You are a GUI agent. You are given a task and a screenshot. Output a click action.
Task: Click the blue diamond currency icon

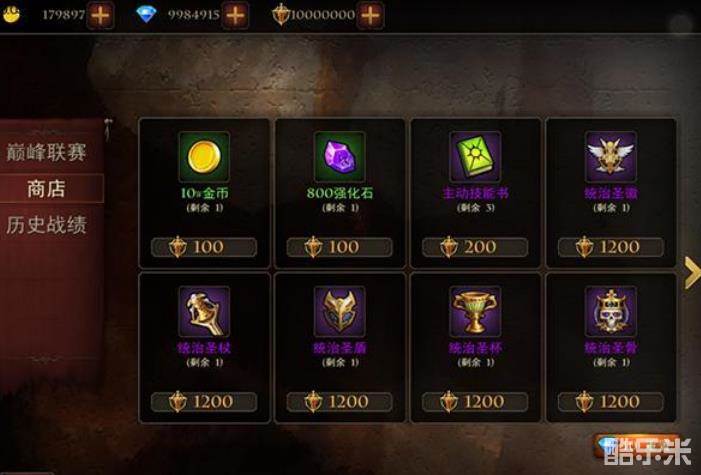[x=146, y=15]
